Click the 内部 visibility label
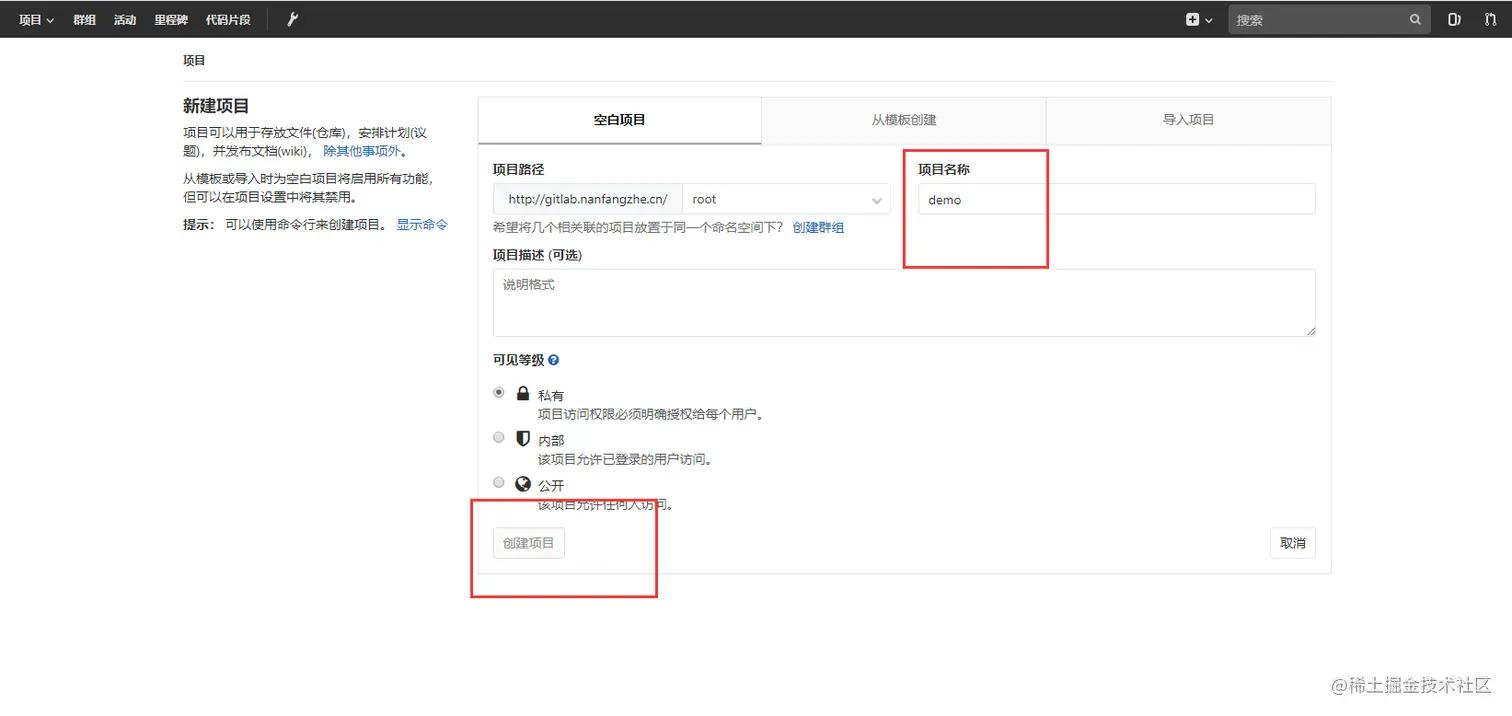 [551, 441]
